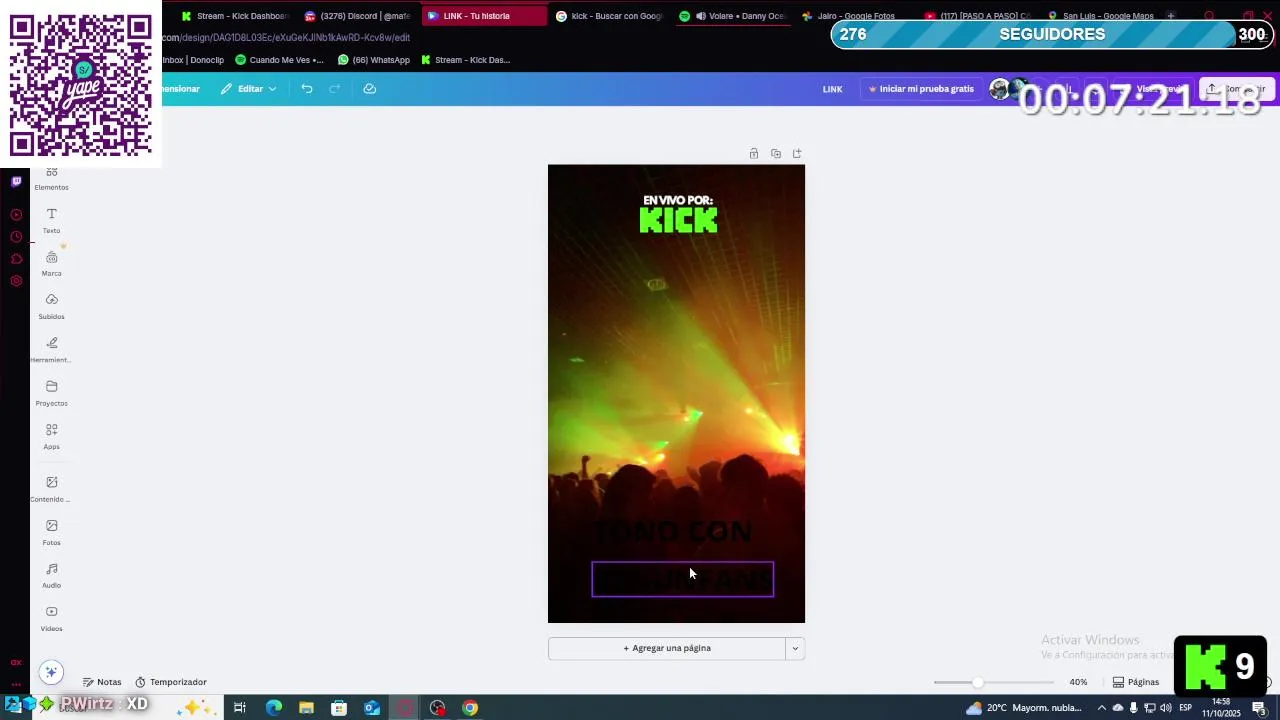Open Task View on the taskbar
The height and width of the screenshot is (720, 1280).
(240, 708)
